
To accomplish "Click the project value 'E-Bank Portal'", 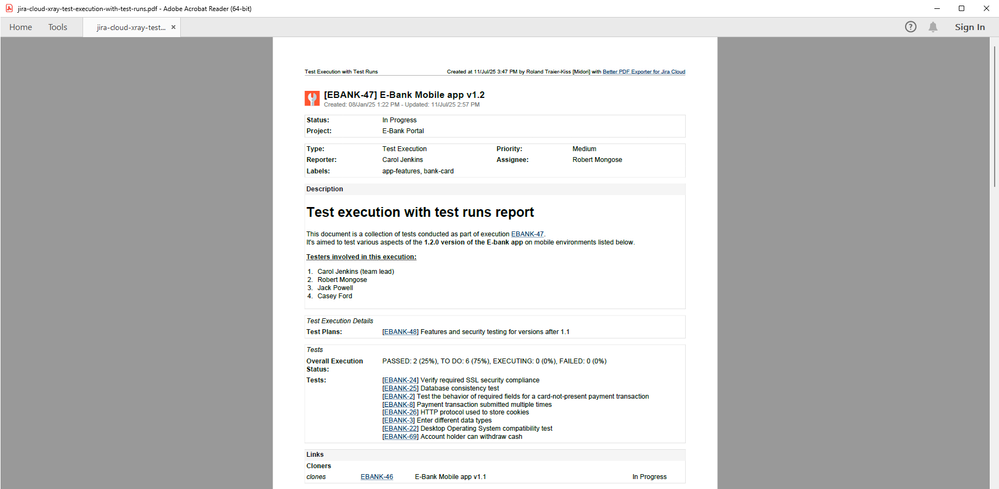I will [403, 131].
